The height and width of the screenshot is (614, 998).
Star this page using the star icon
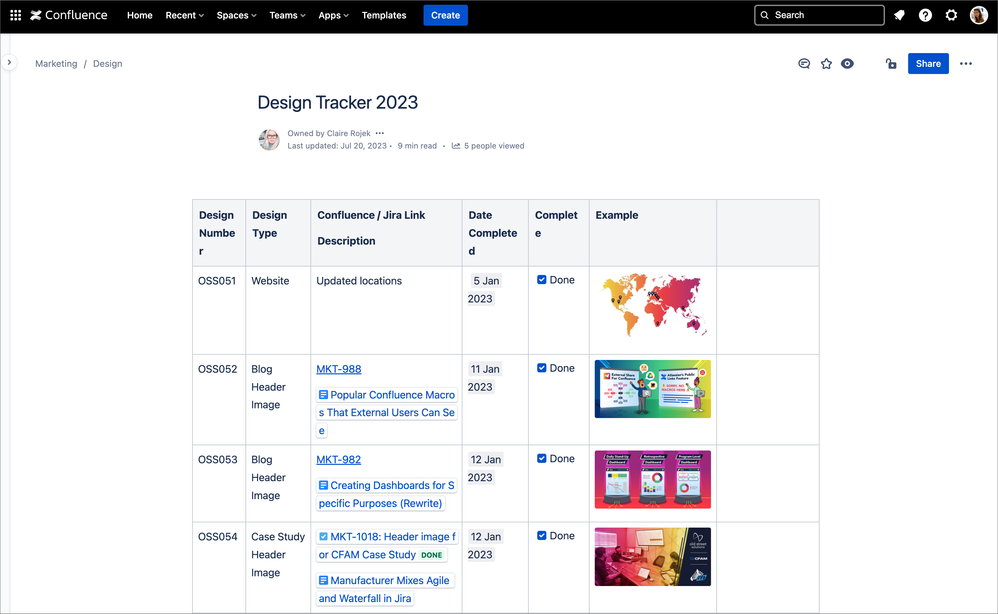pyautogui.click(x=826, y=63)
